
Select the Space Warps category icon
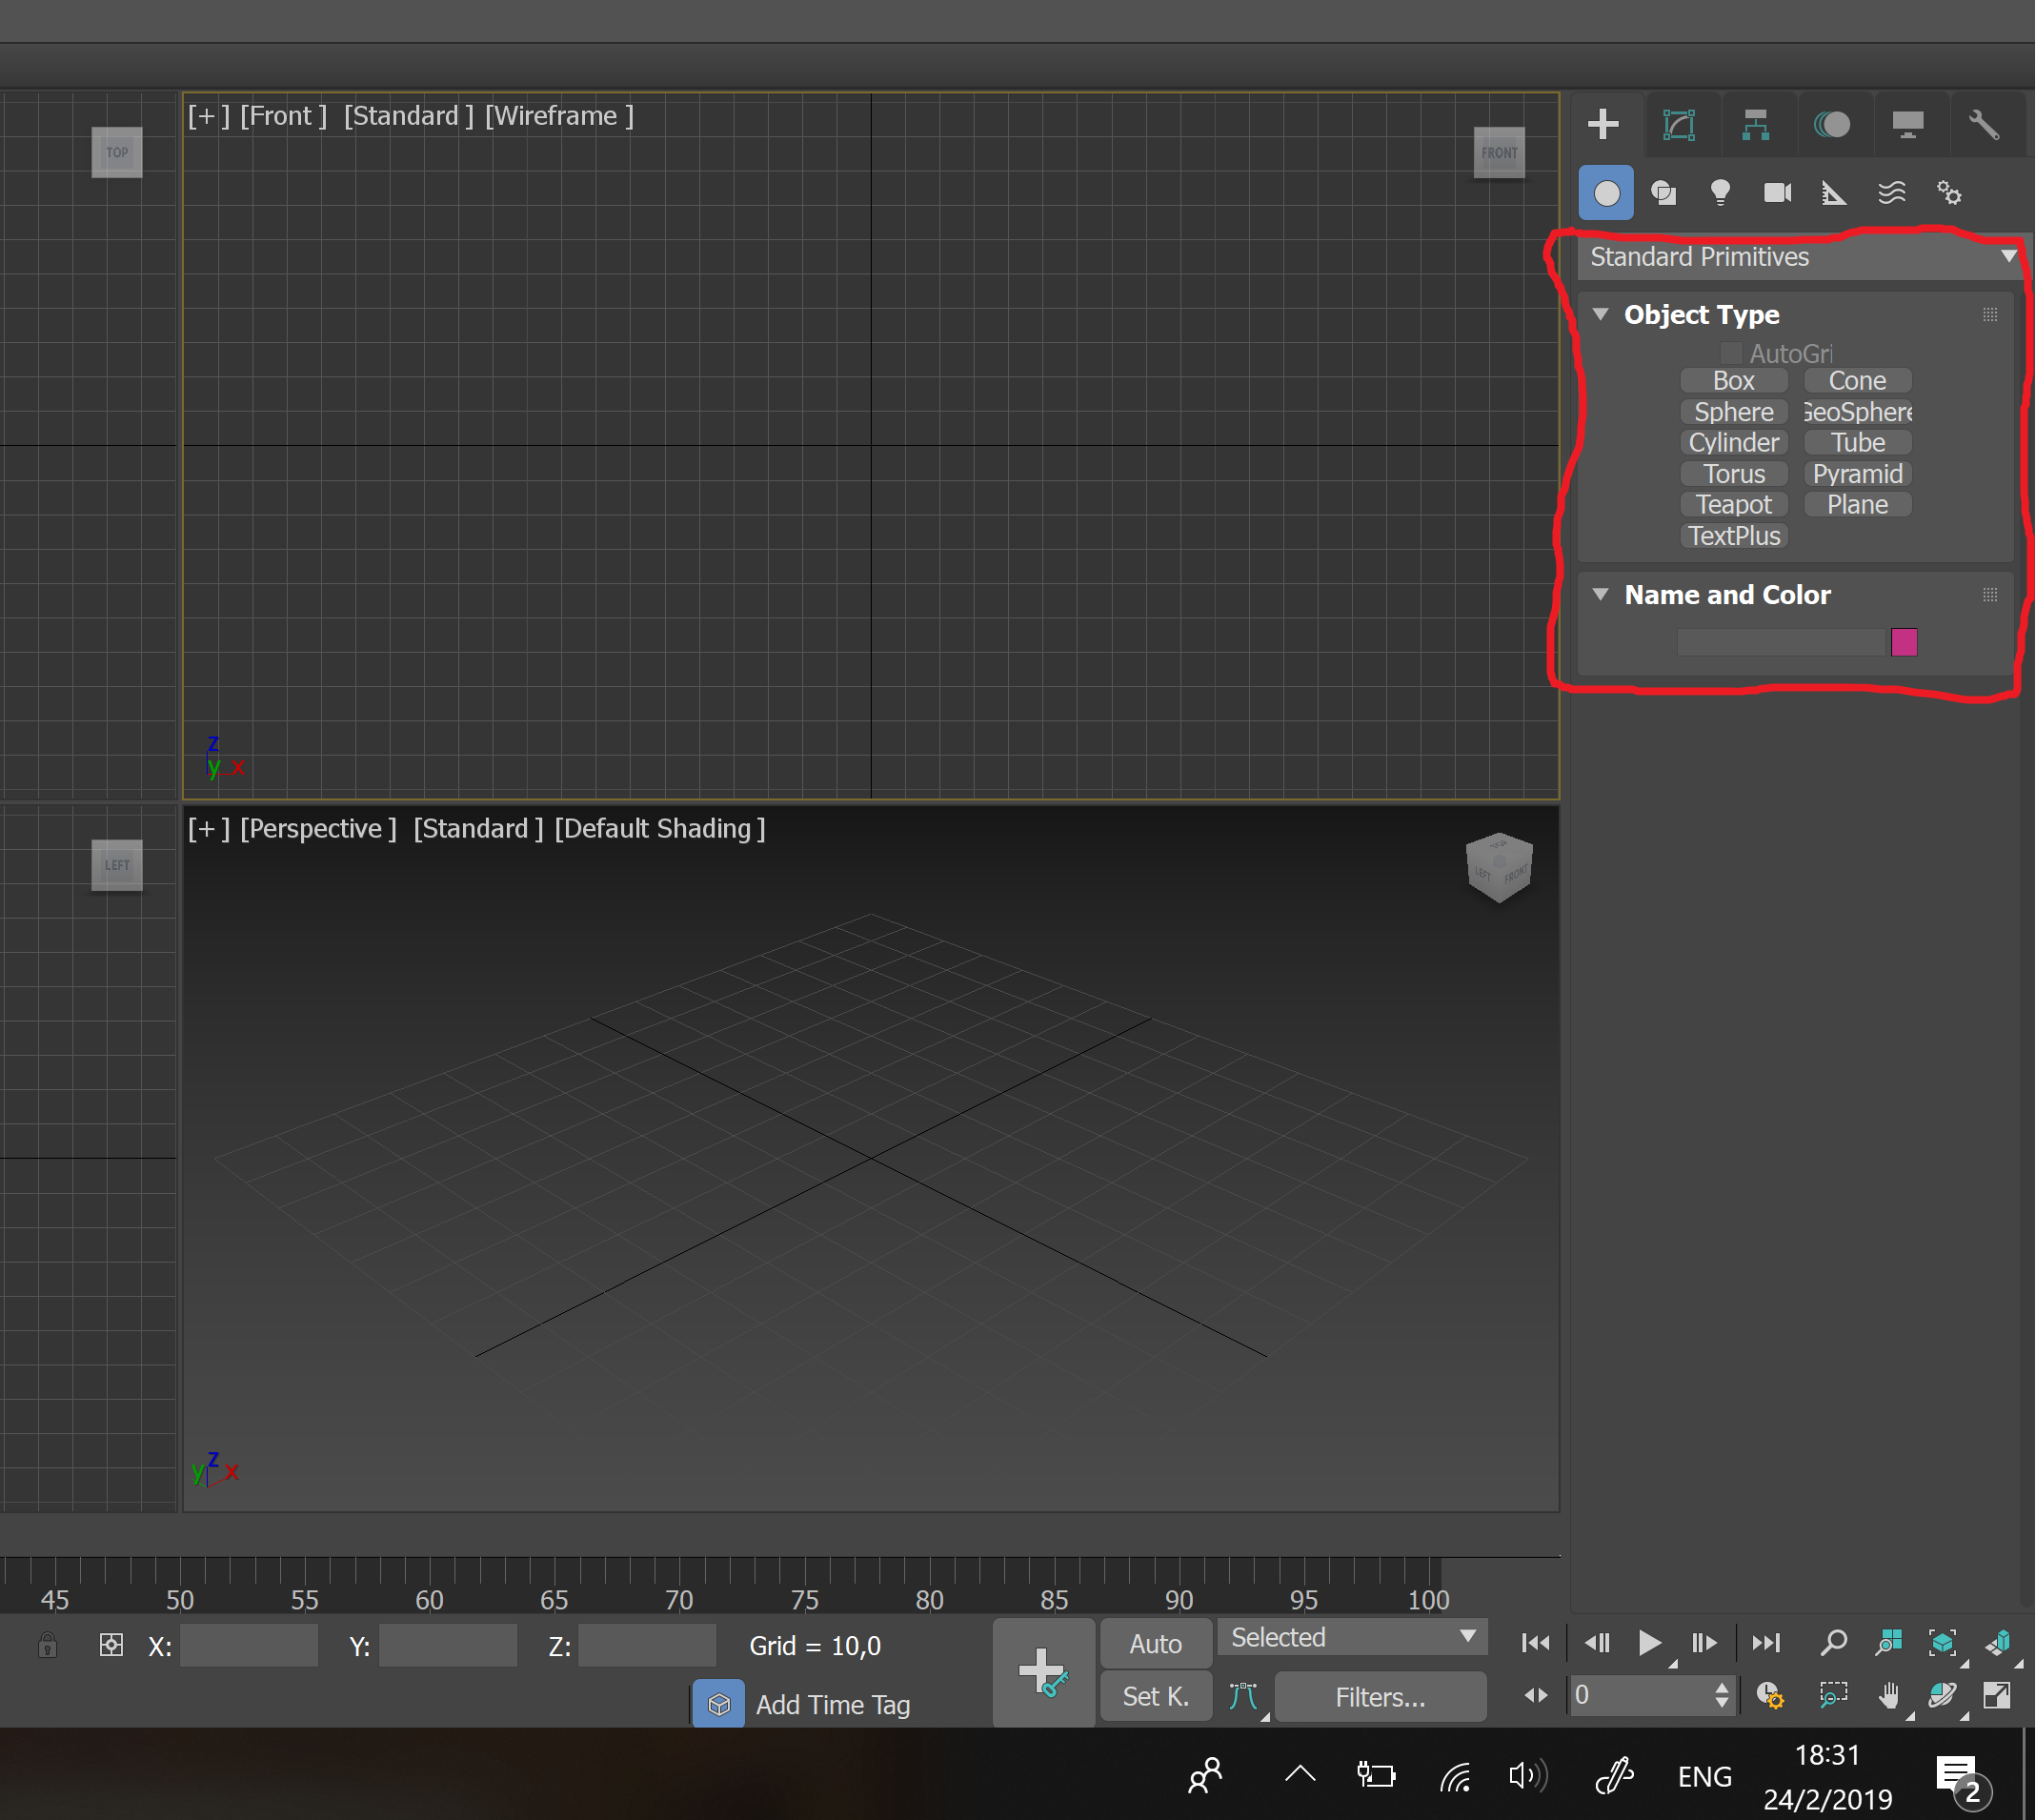(x=1891, y=193)
